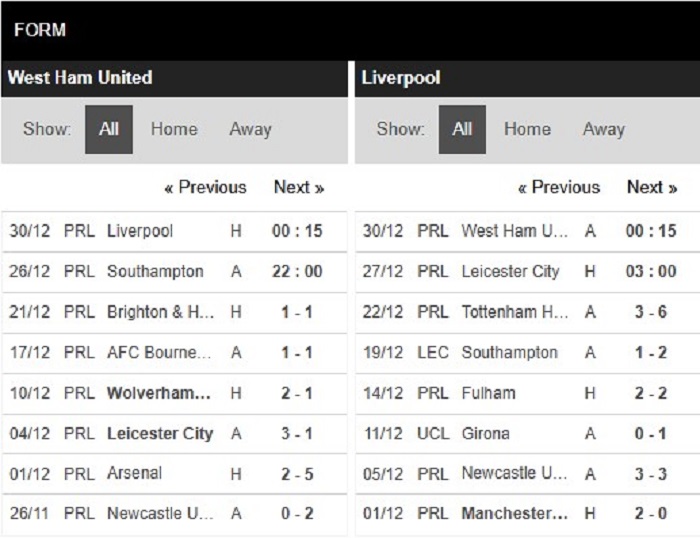Open West Ham's 26/12 Southampton fixture

(x=174, y=271)
